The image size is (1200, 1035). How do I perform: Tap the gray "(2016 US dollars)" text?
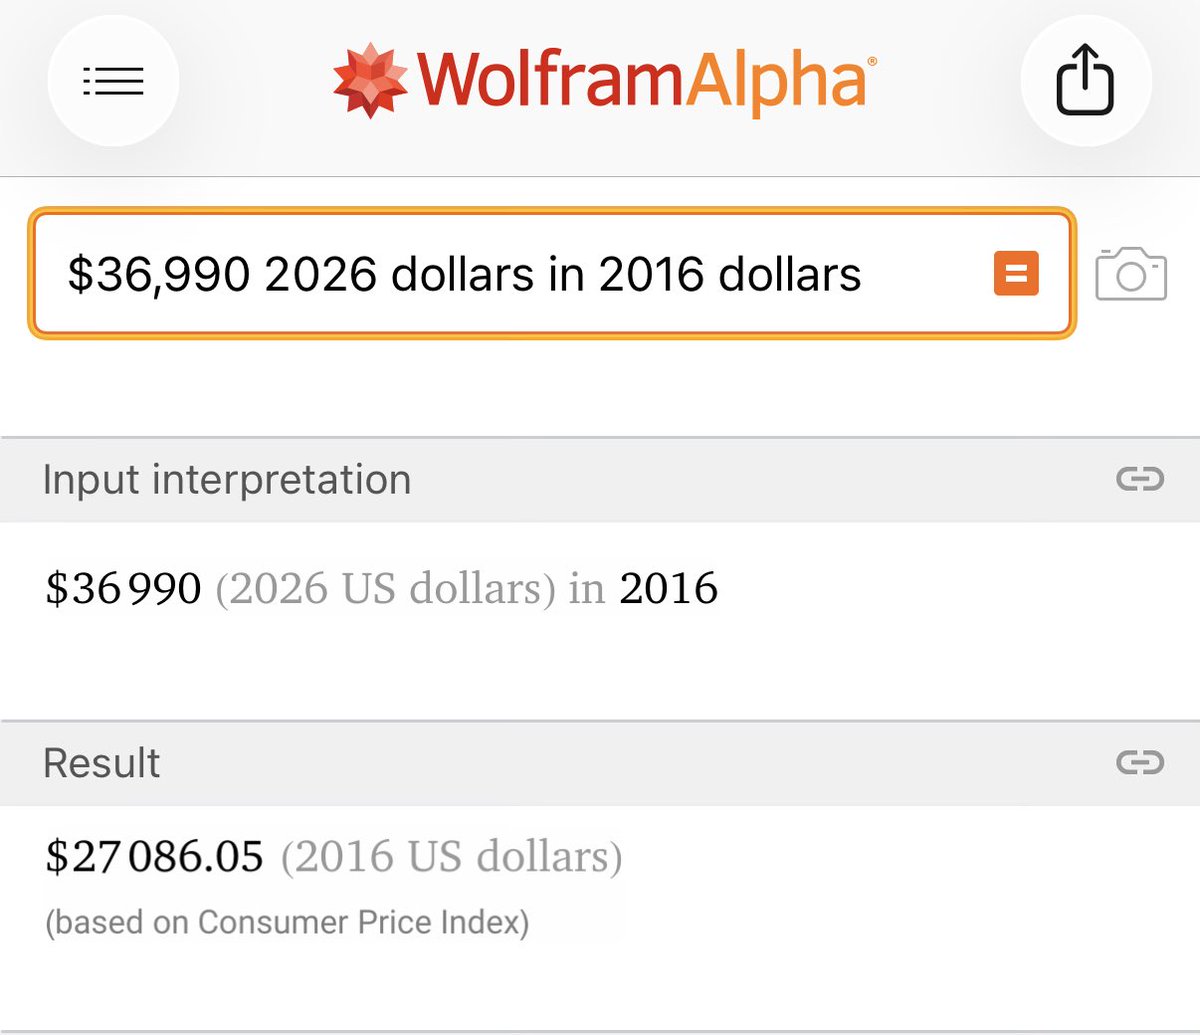click(451, 857)
